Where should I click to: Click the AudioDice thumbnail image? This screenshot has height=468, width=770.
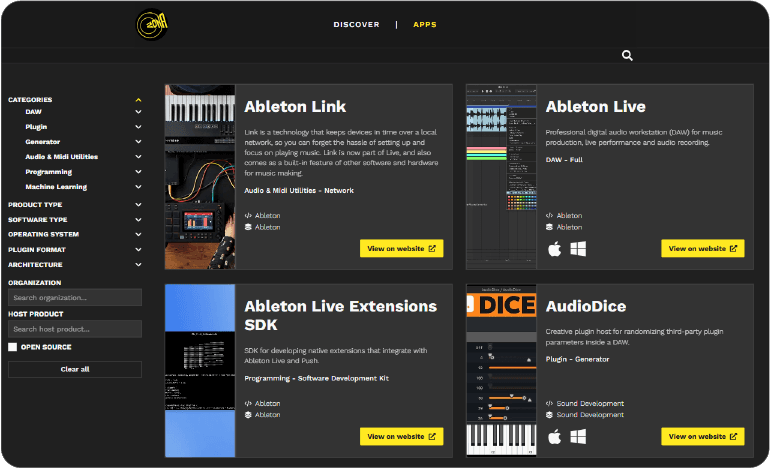501,371
